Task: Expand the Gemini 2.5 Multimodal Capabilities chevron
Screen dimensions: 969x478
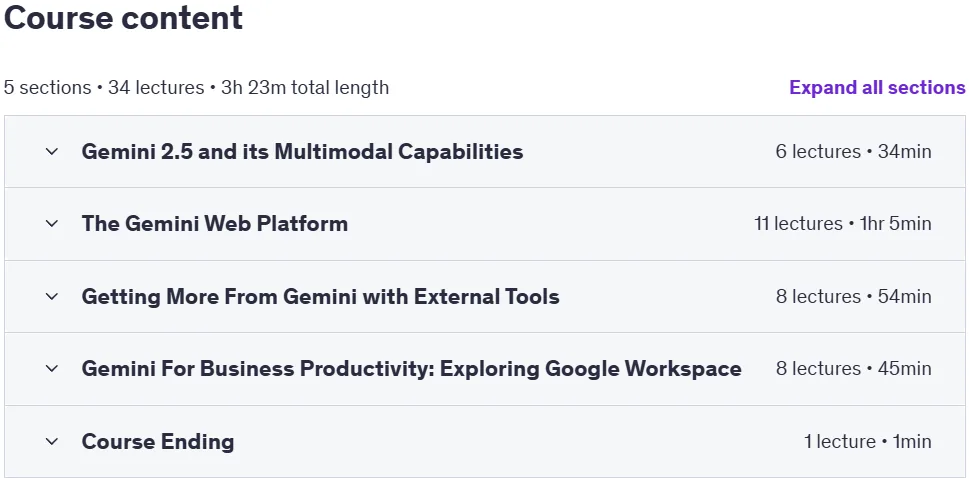Action: point(52,152)
